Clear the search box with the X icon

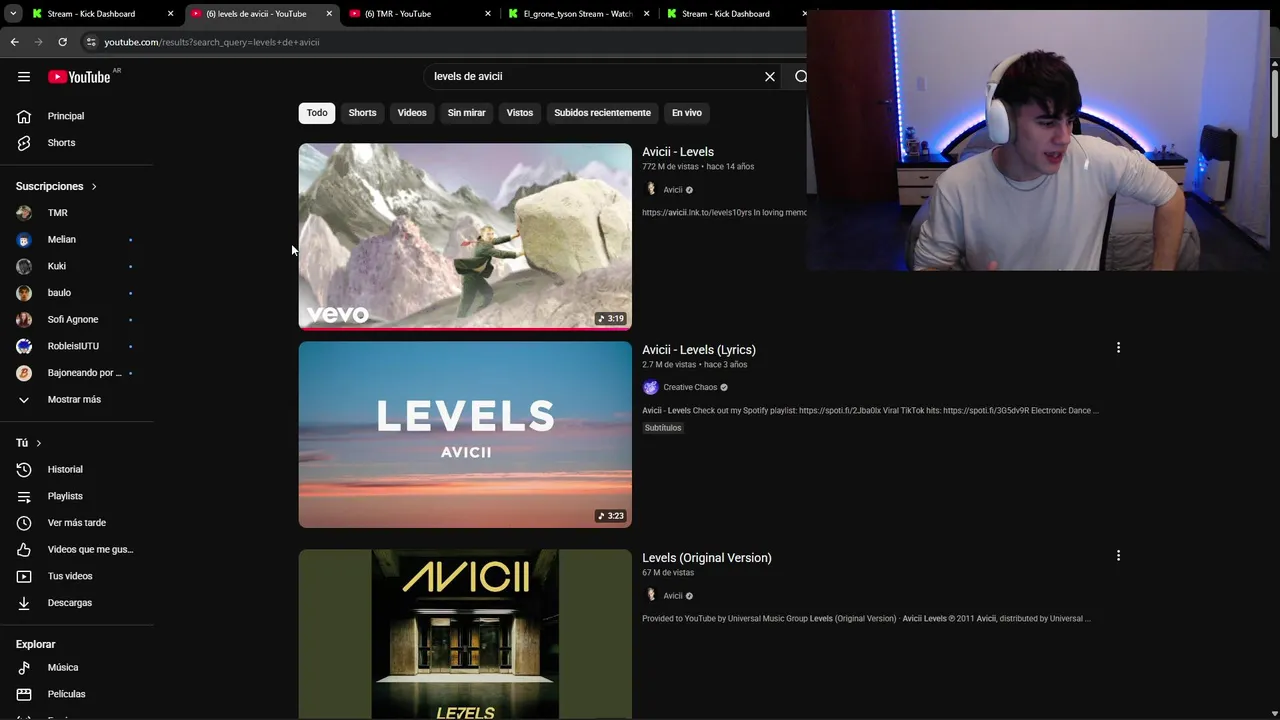(x=770, y=76)
